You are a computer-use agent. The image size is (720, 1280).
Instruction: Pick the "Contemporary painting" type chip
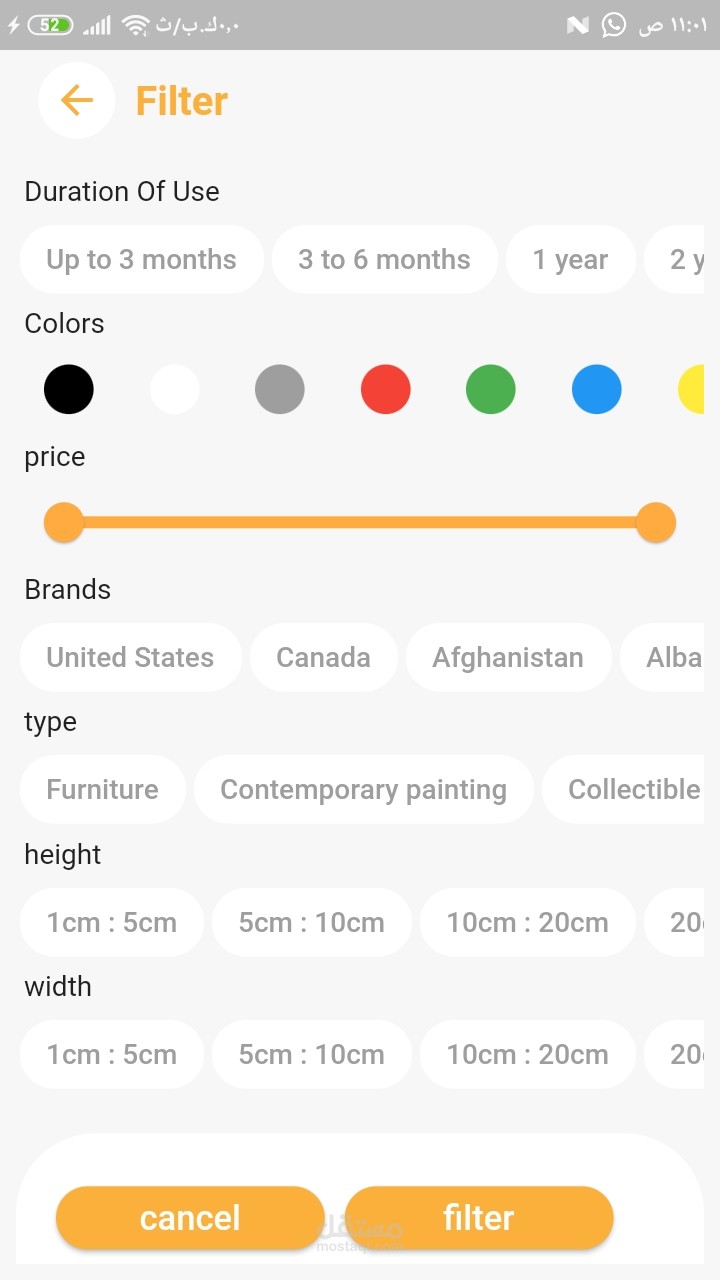363,790
